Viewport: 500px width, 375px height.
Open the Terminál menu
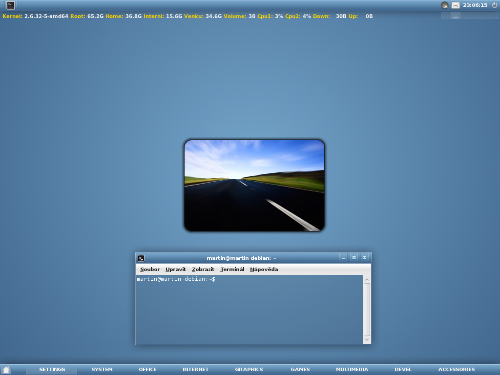[x=232, y=269]
